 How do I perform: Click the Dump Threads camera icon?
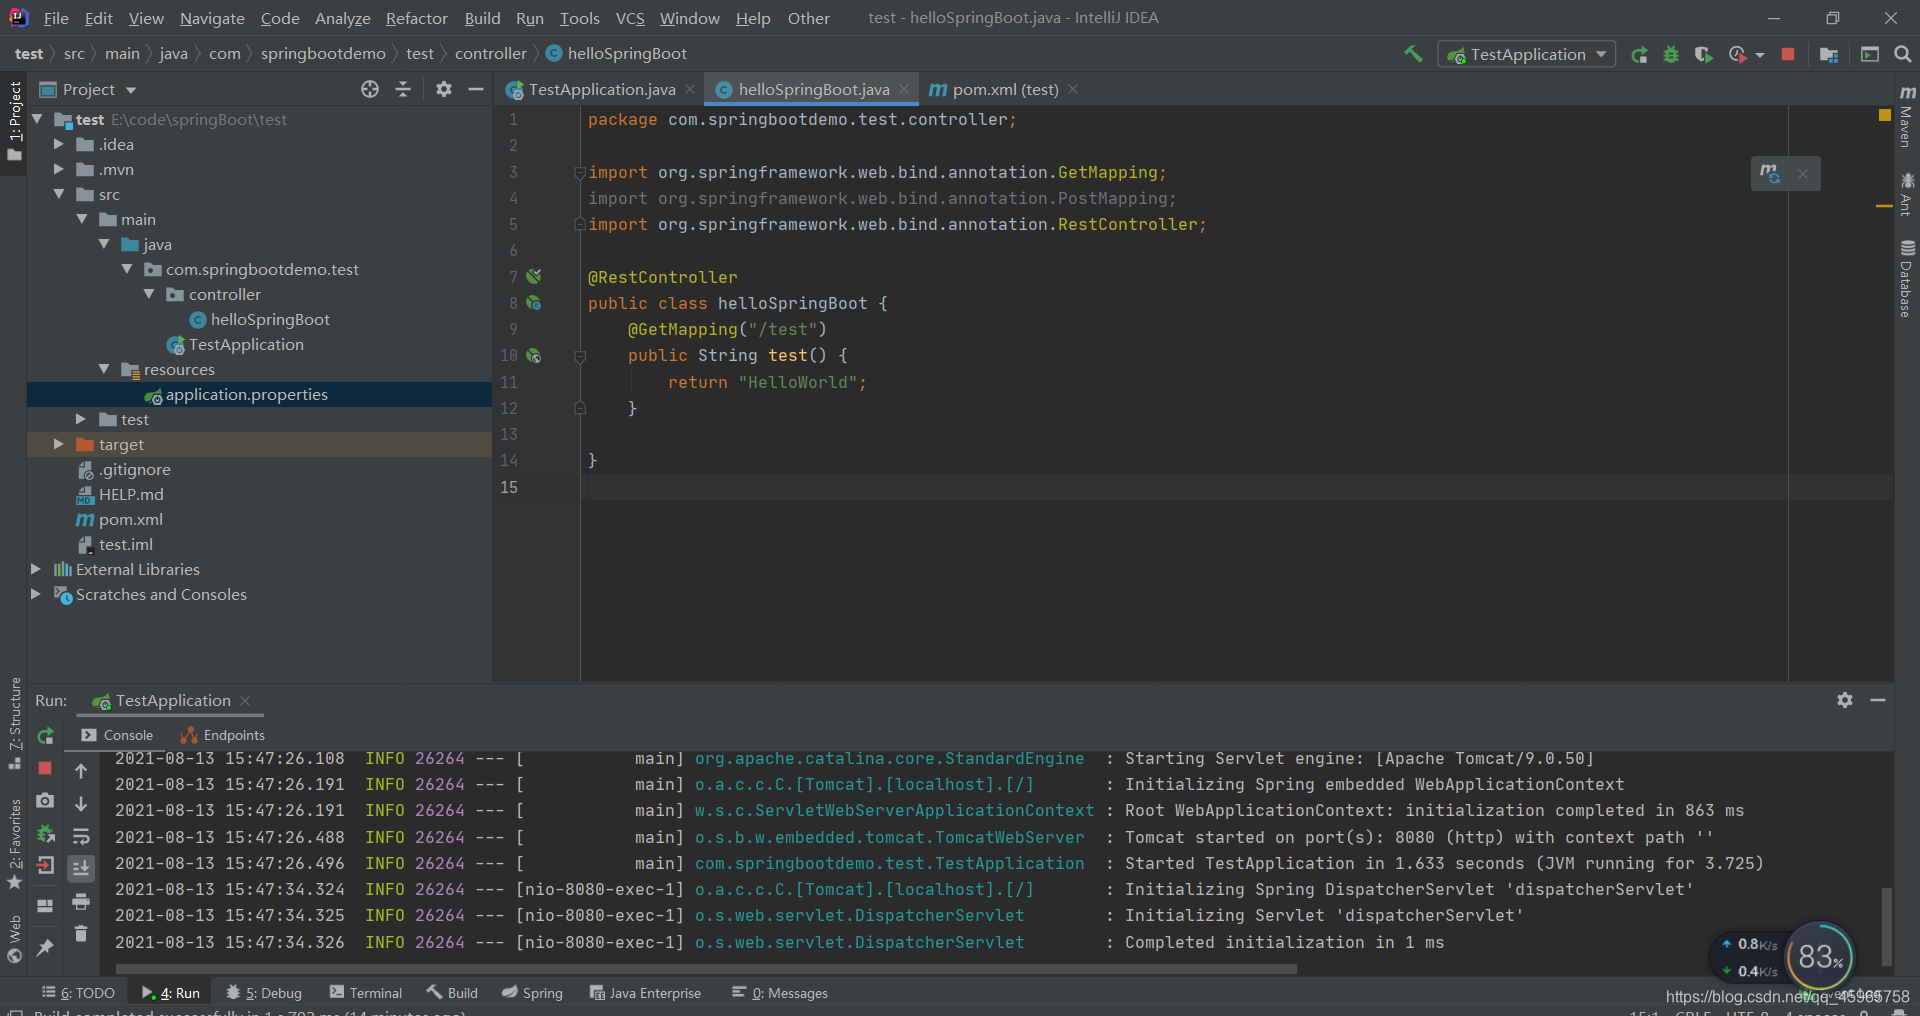point(45,800)
